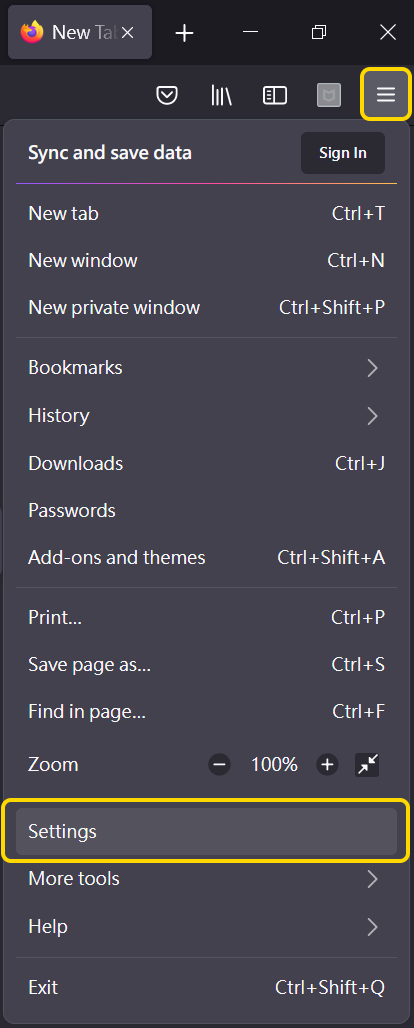Click the Sign In button
The width and height of the screenshot is (414, 1028).
click(x=342, y=153)
